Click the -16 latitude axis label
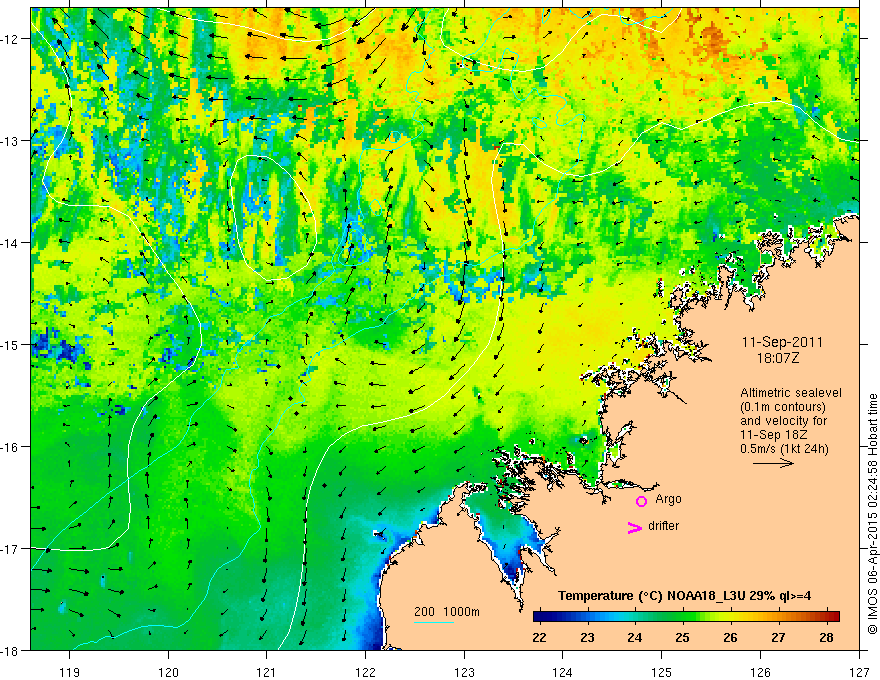Screen dimensions: 880x680 [x=11, y=447]
